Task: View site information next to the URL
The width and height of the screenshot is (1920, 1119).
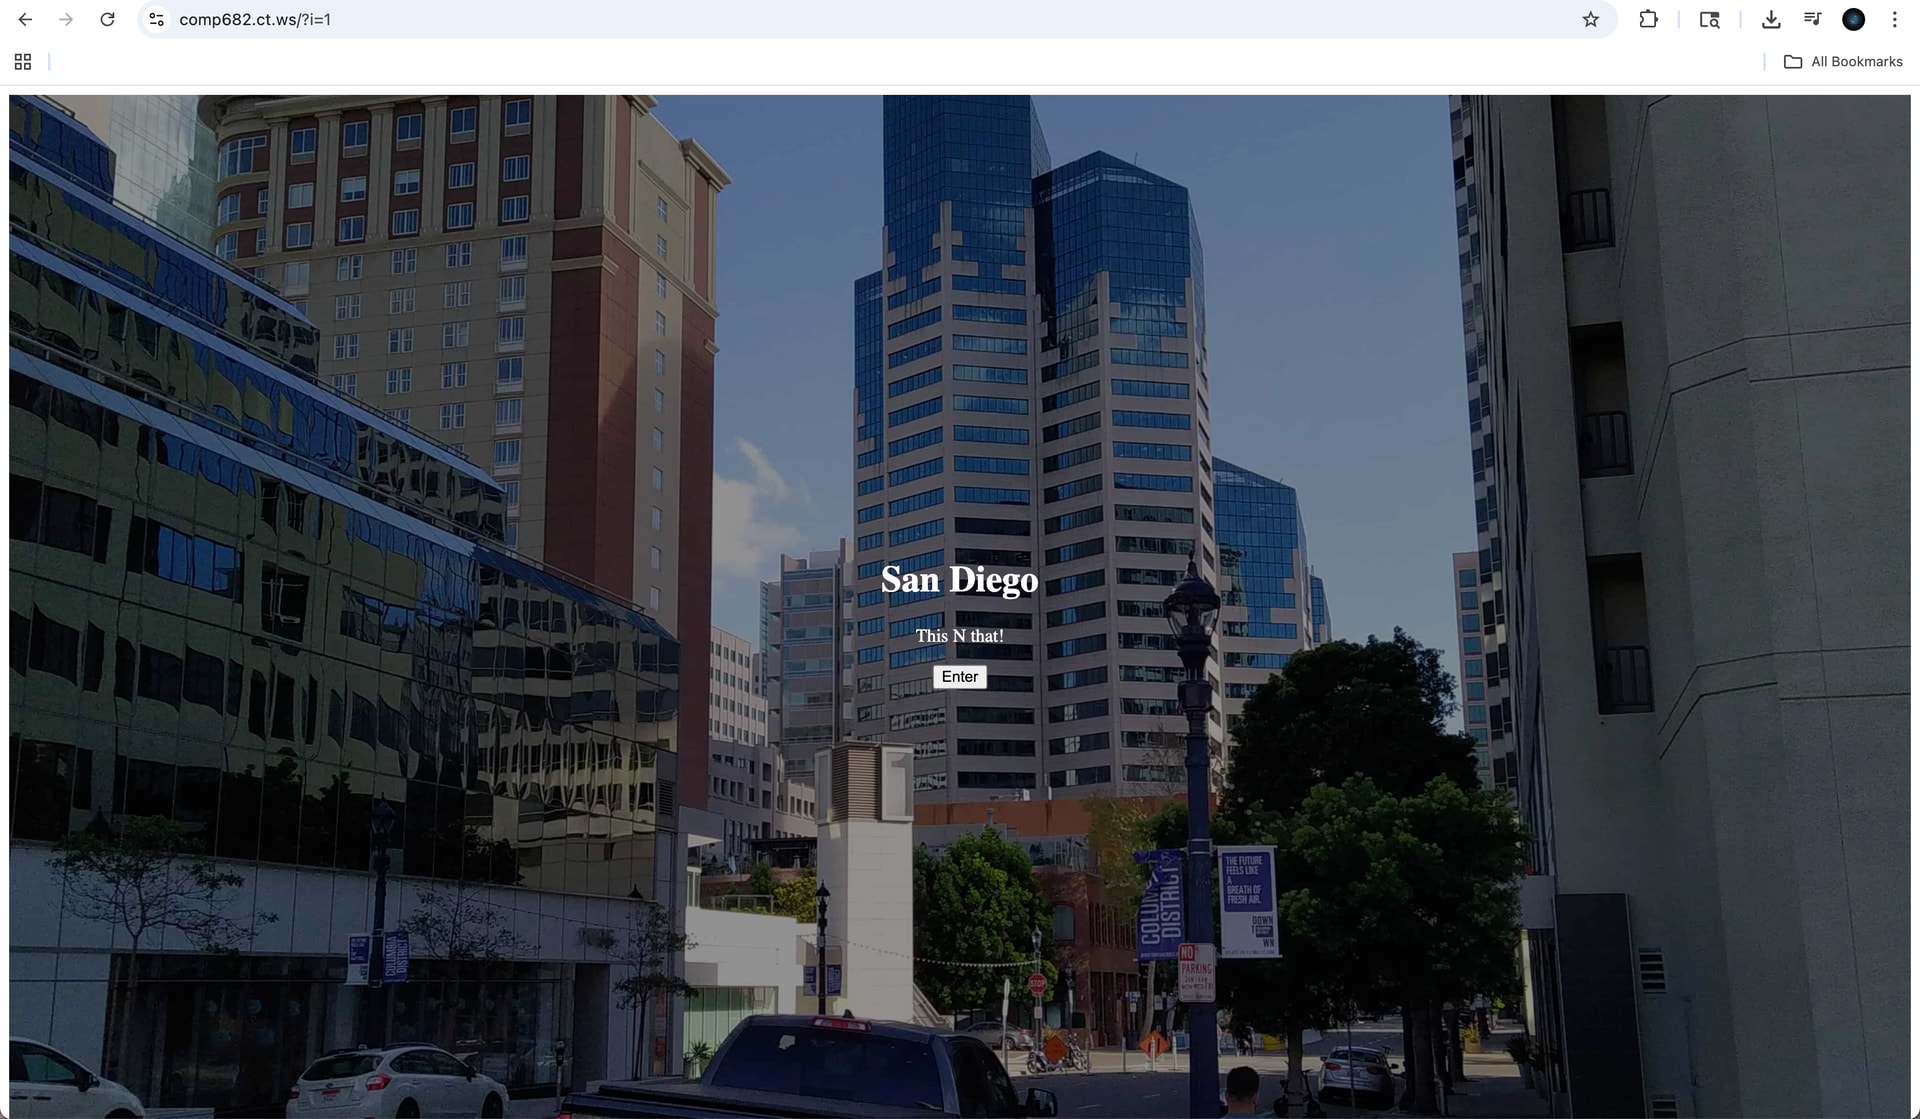Action: click(x=156, y=20)
